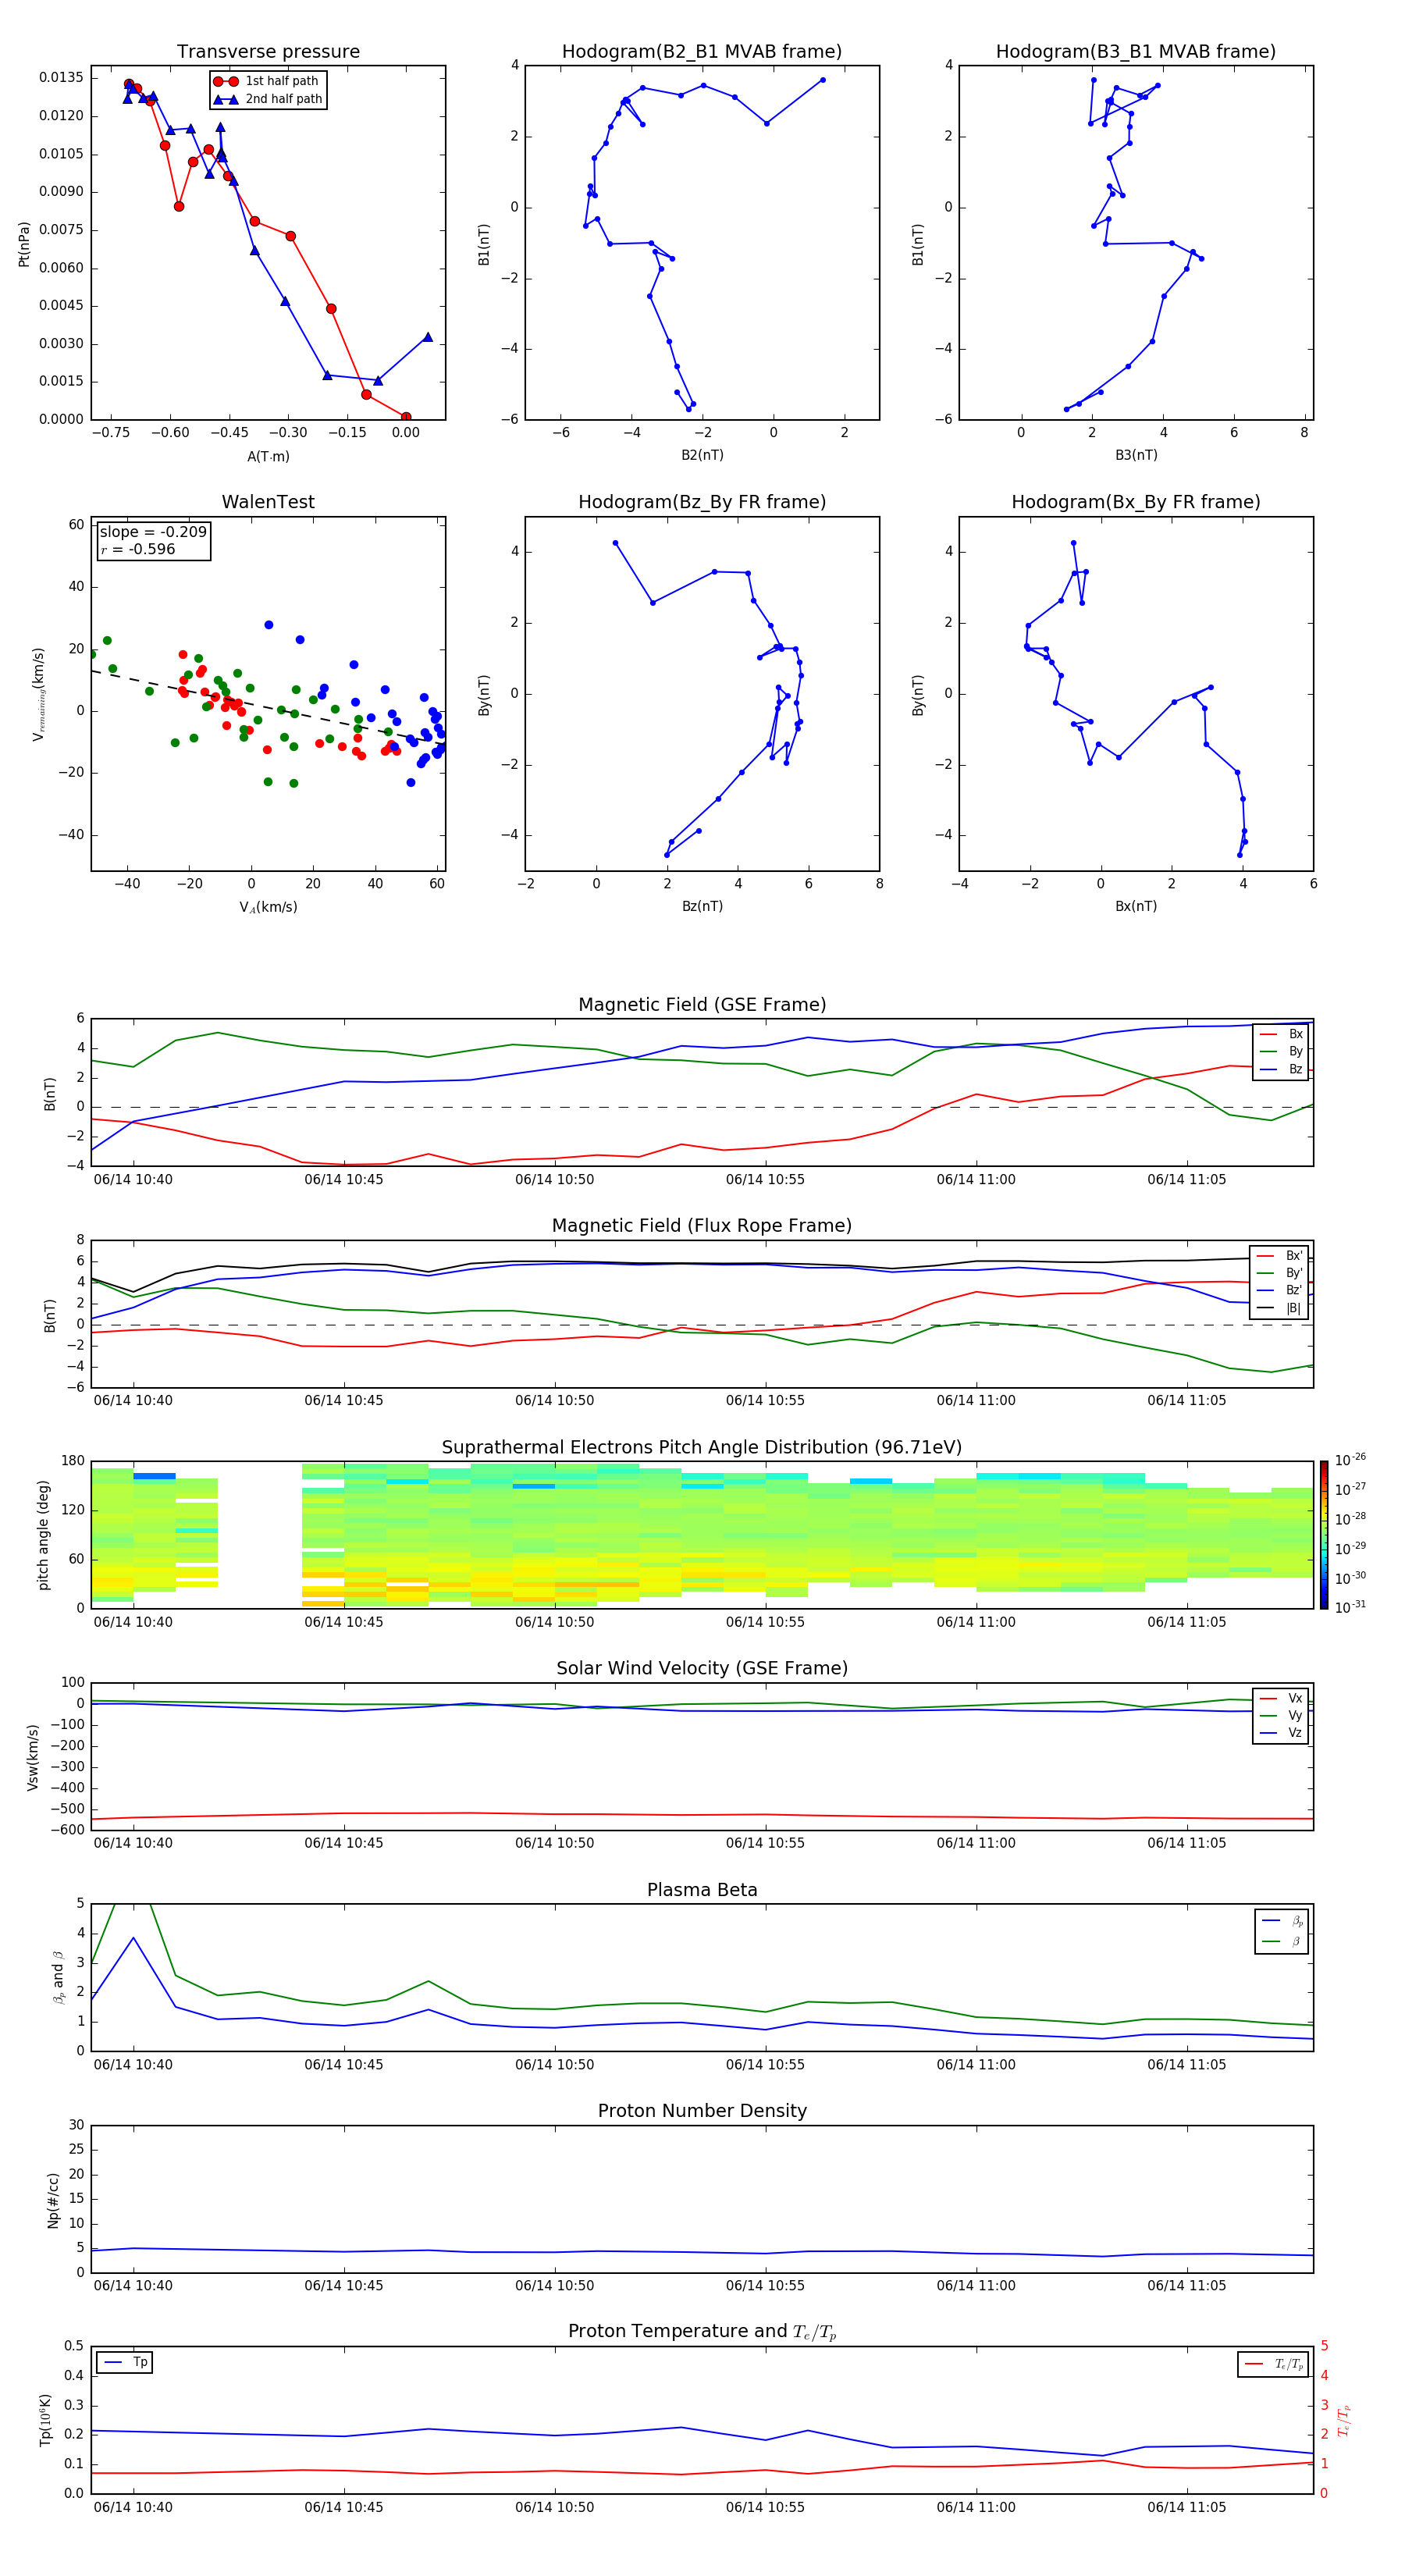
Task: Click the 'Vsw(km/s)' axis label
Action: pos(33,1757)
